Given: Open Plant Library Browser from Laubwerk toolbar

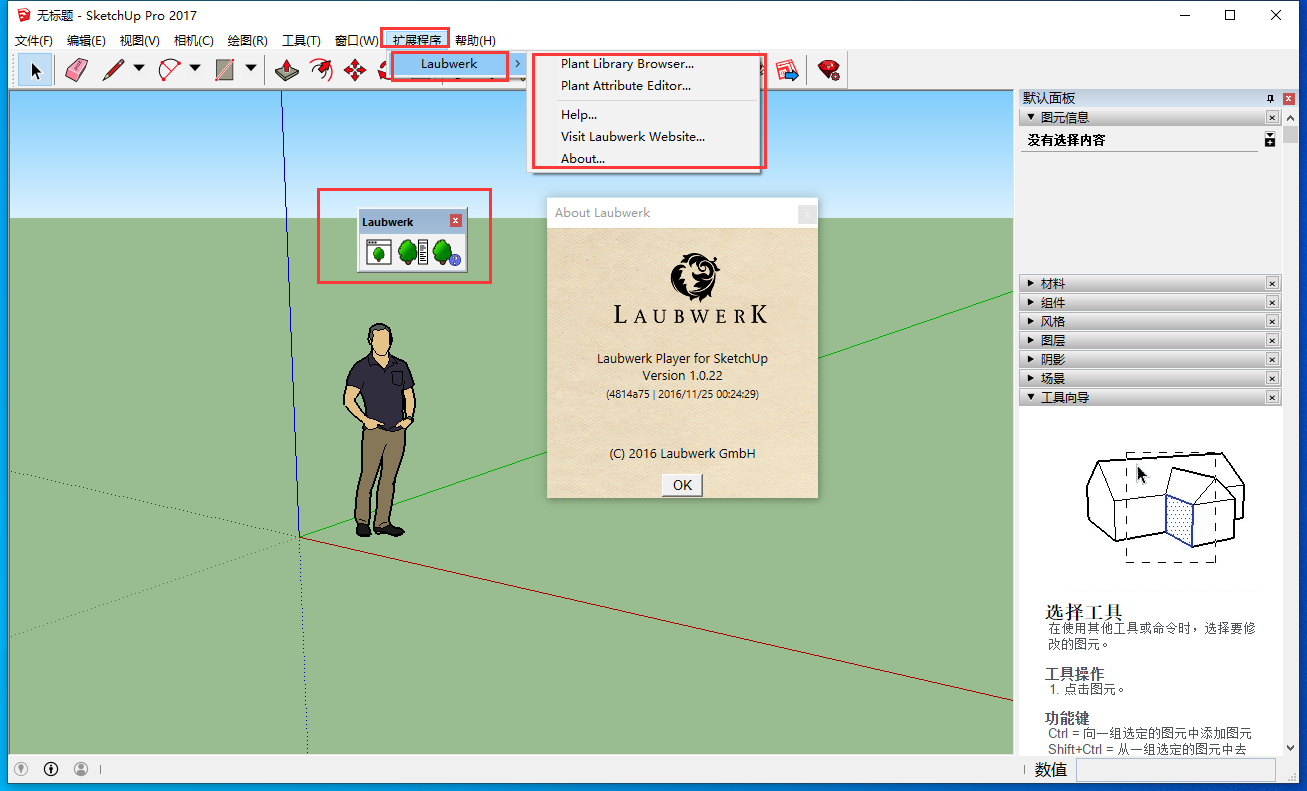Looking at the screenshot, I should tap(378, 253).
